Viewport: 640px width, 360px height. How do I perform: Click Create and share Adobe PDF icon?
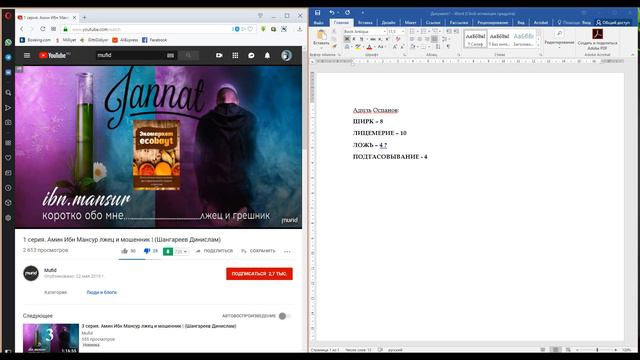pos(598,34)
